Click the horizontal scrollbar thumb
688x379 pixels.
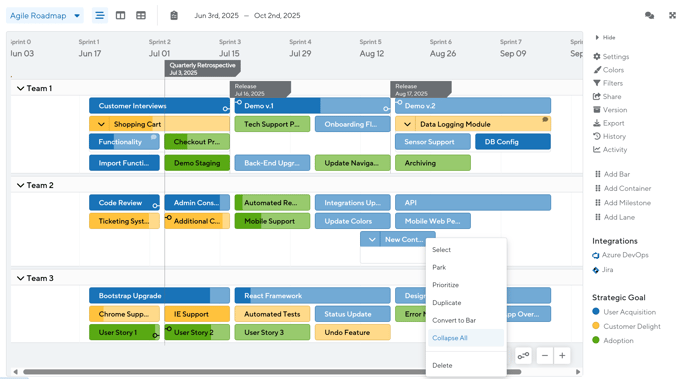272,372
